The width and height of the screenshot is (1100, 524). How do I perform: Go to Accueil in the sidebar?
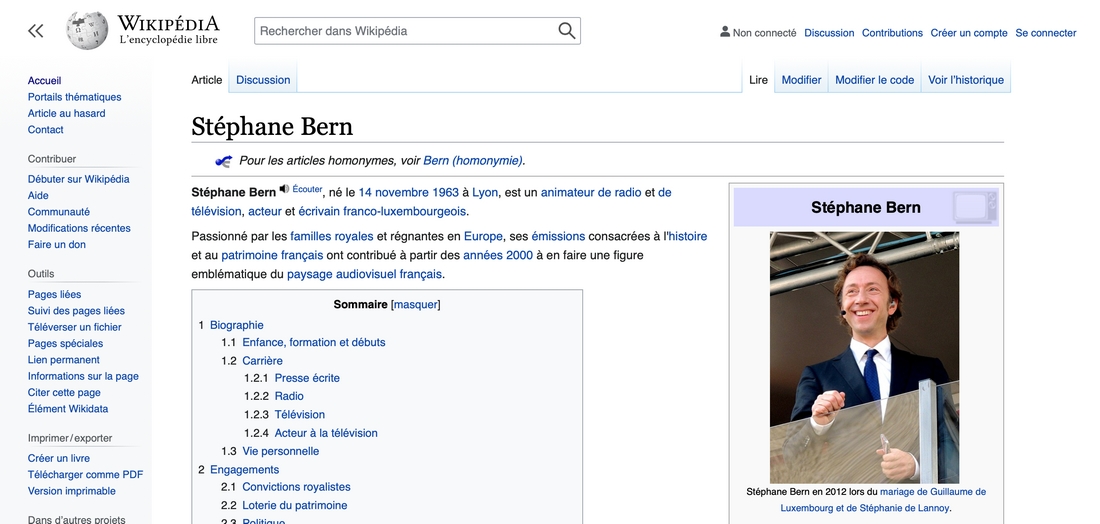pos(44,81)
